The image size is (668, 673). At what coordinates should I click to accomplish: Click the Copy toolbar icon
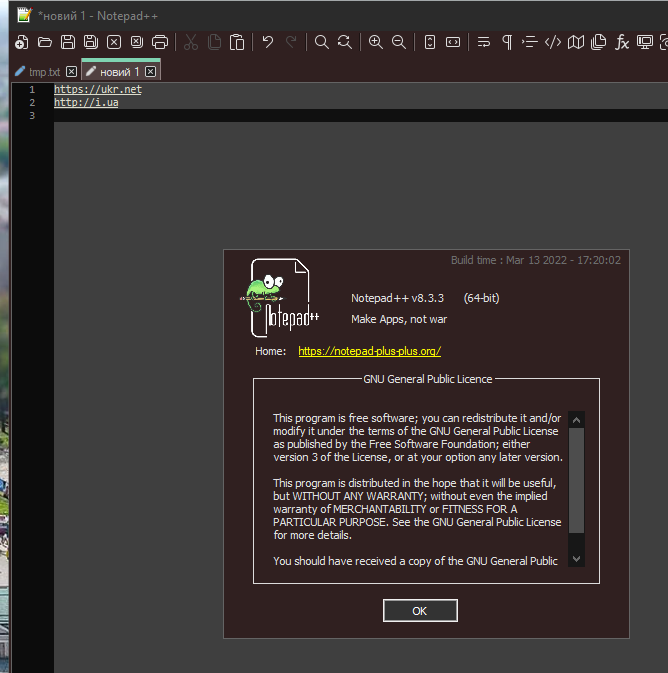tap(214, 42)
